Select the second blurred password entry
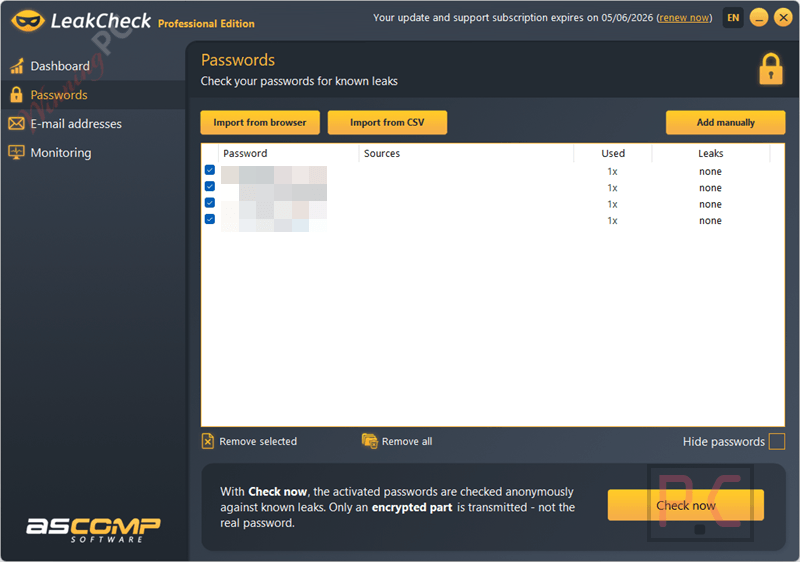This screenshot has width=800, height=562. coord(274,192)
